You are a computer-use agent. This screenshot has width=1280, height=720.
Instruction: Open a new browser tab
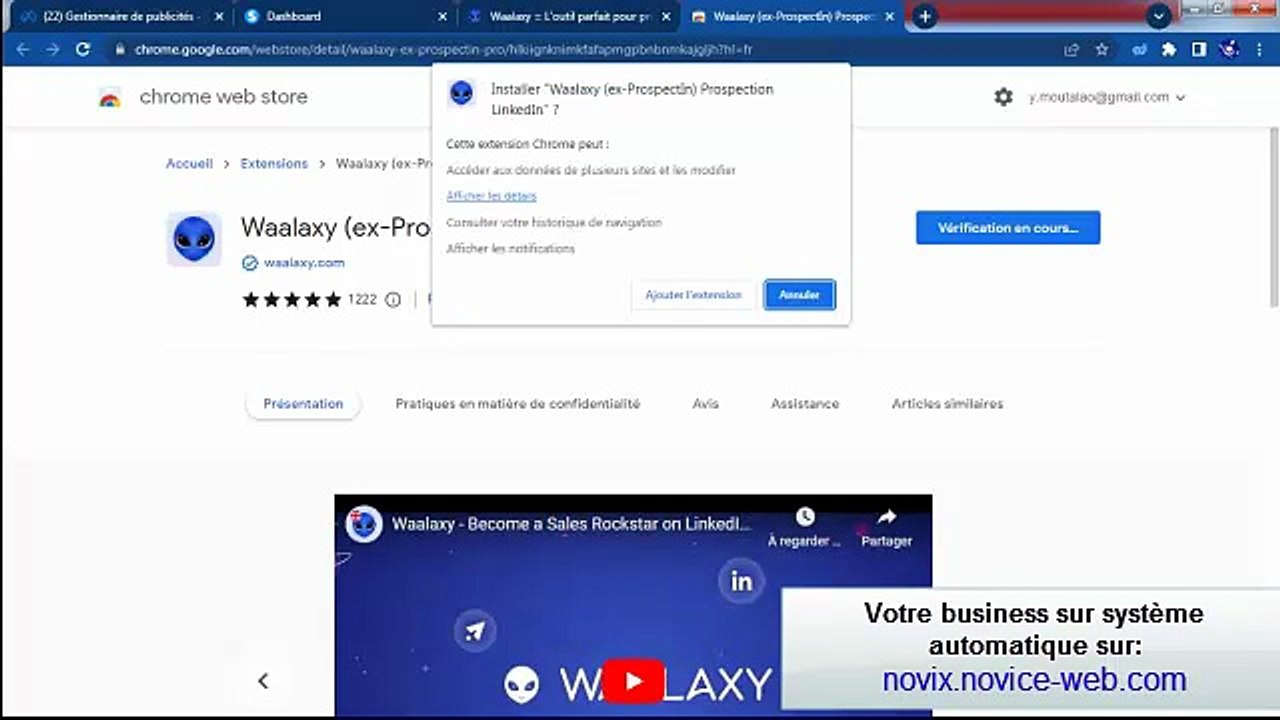coord(925,16)
